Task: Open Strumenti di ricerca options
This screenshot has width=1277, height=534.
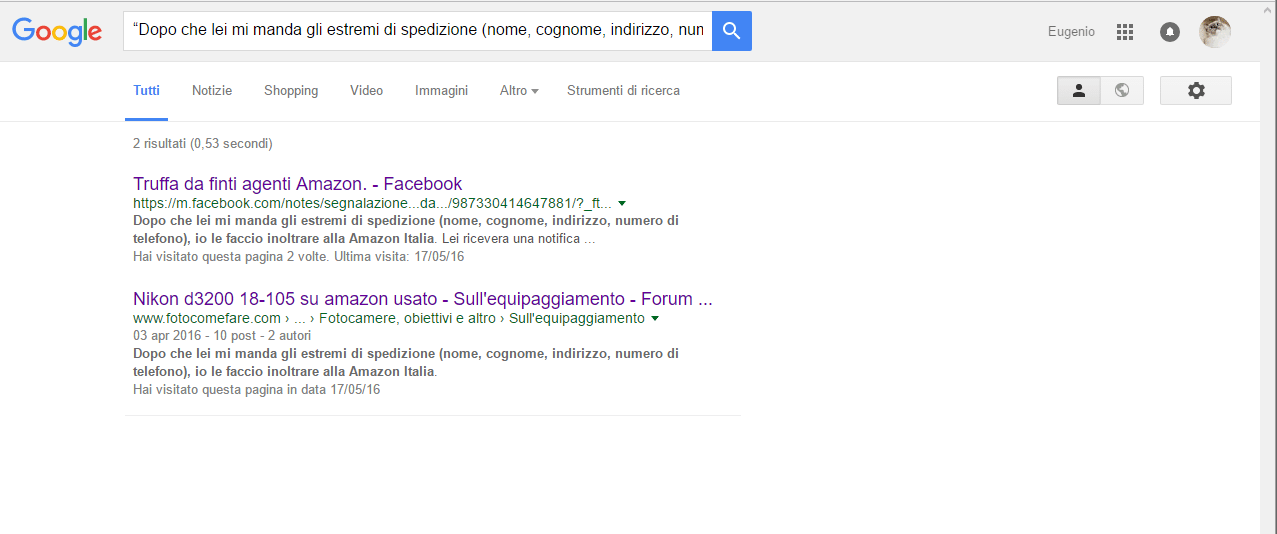Action: (623, 91)
